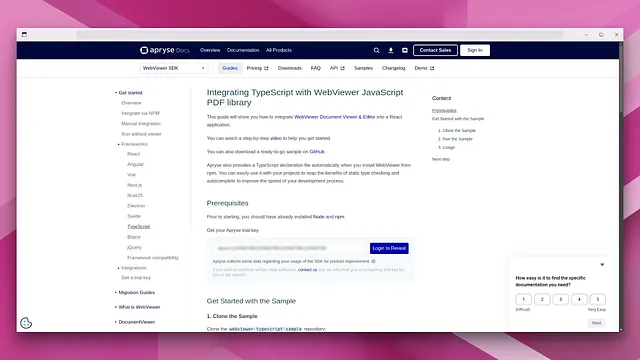Open Next.js framework guide

pos(134,185)
